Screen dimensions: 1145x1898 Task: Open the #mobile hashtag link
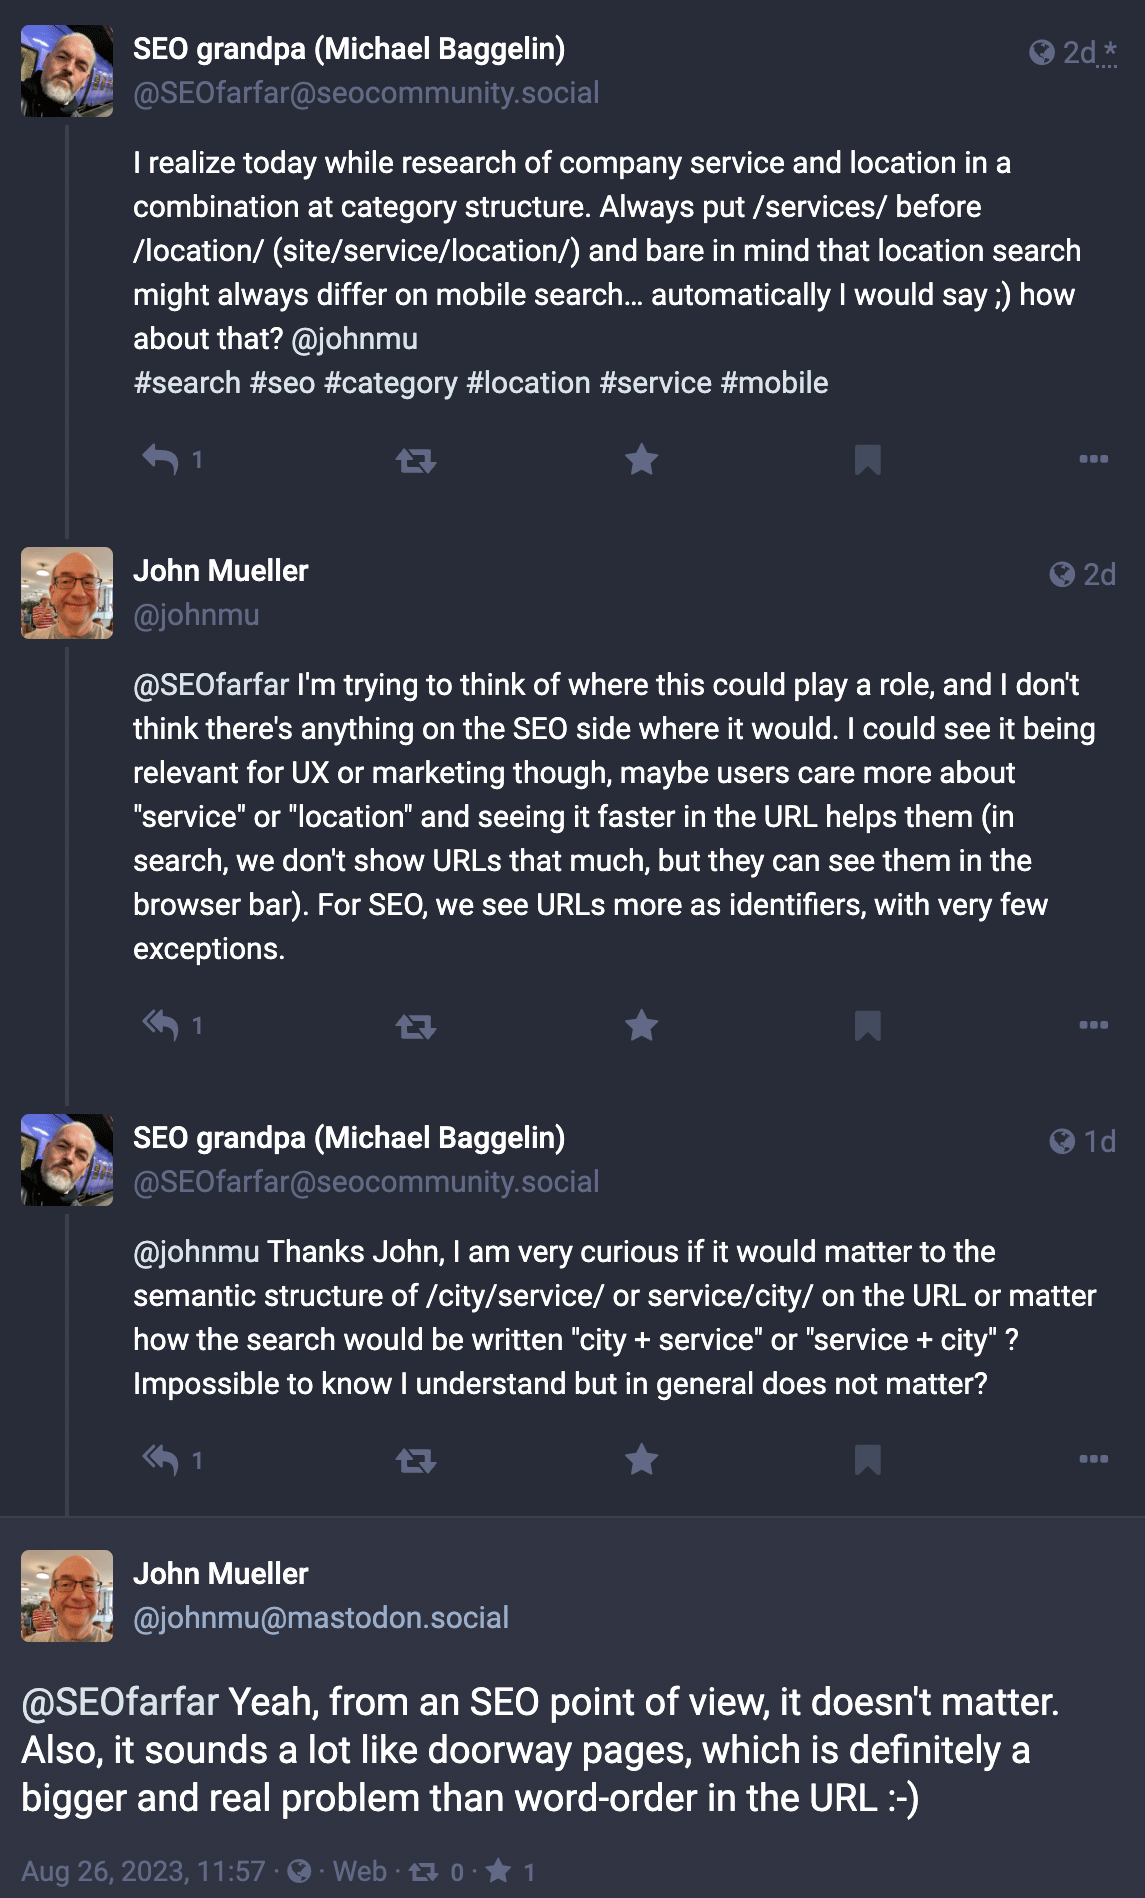[x=774, y=383]
